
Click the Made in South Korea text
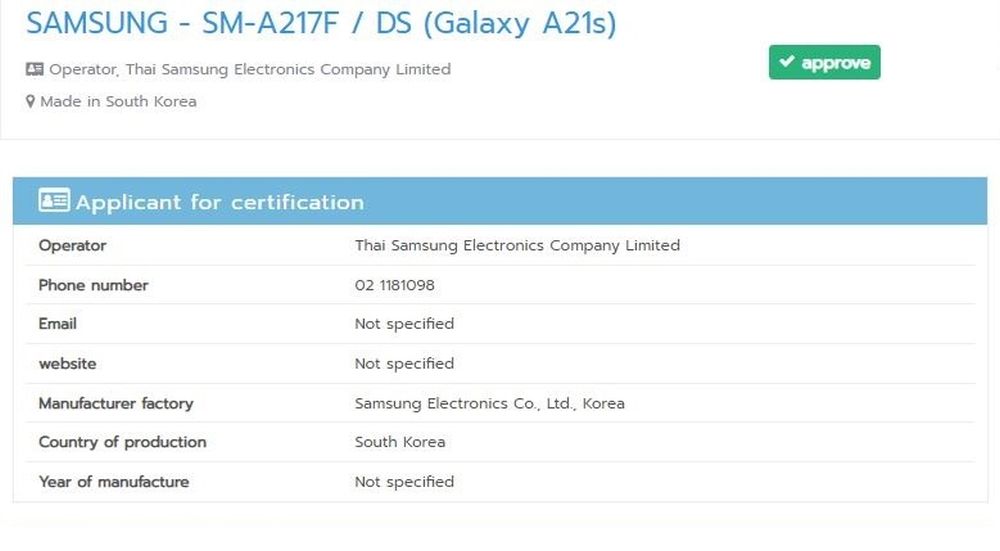pos(118,102)
